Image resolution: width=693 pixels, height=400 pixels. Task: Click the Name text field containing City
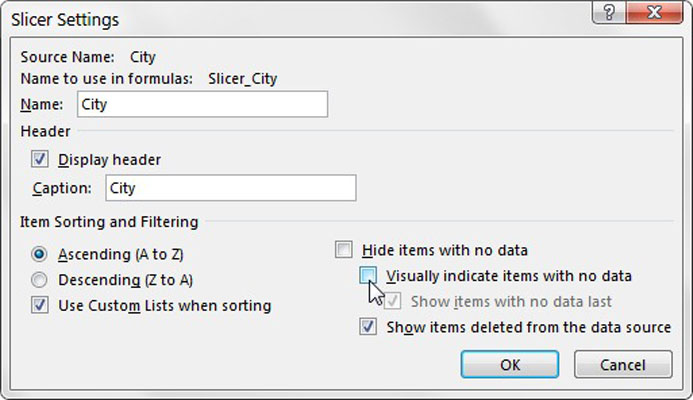coord(201,104)
